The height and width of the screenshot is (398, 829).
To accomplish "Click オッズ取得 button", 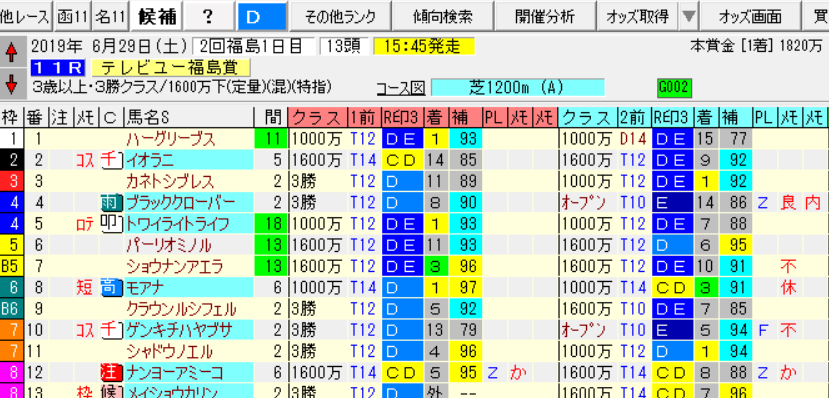I will (638, 16).
